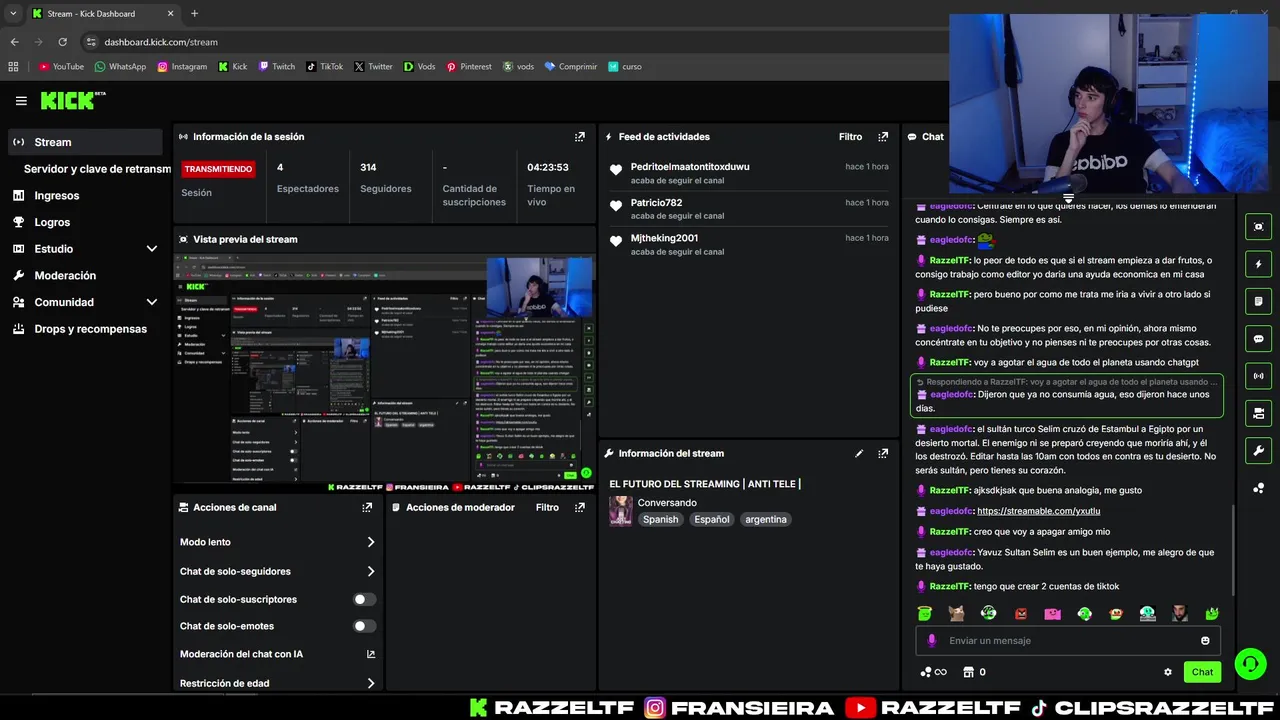Image resolution: width=1280 pixels, height=720 pixels.
Task: Open a new browser tab
Action: (194, 13)
